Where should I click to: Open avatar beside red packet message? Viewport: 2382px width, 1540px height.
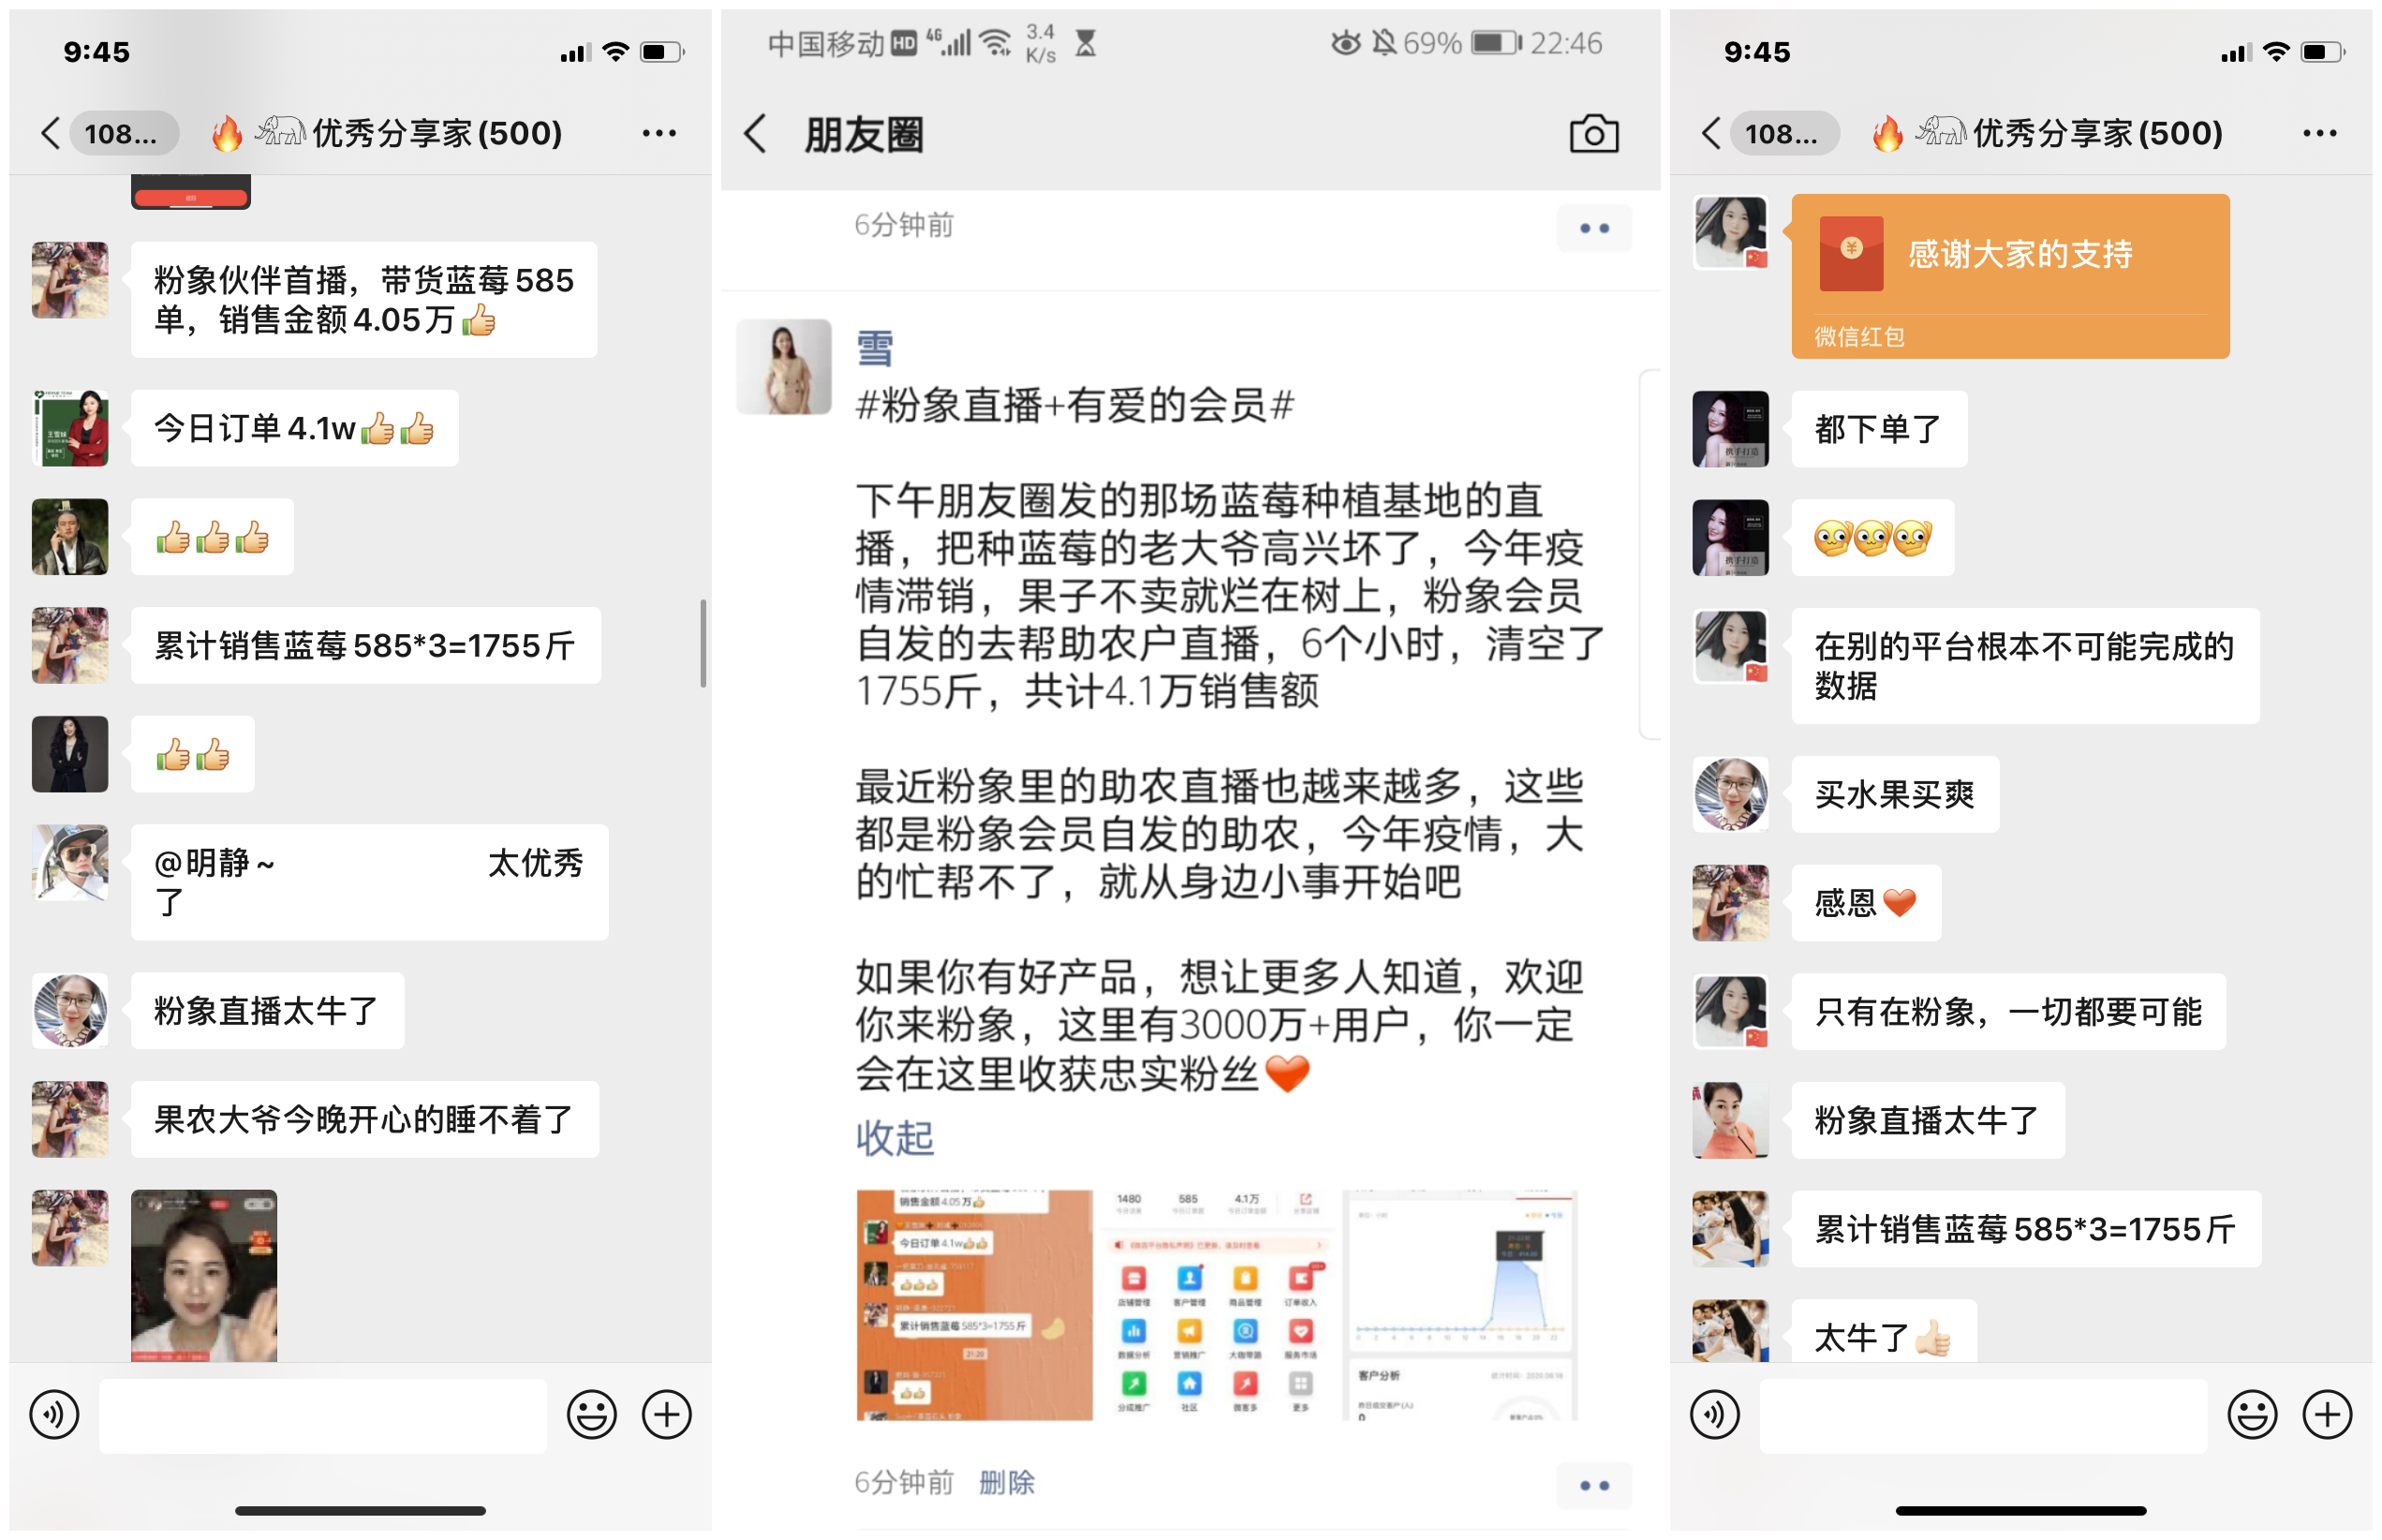click(x=1730, y=232)
